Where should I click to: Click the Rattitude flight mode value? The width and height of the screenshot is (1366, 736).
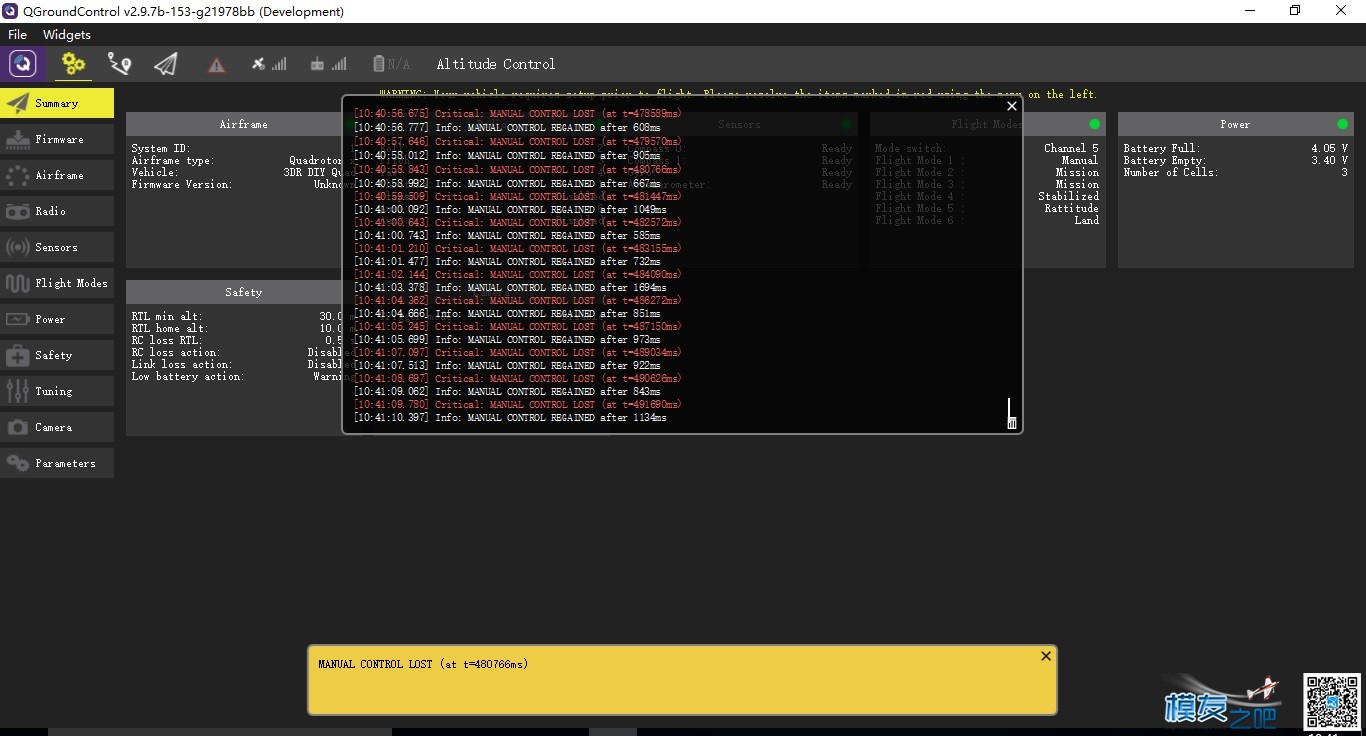pyautogui.click(x=1071, y=208)
